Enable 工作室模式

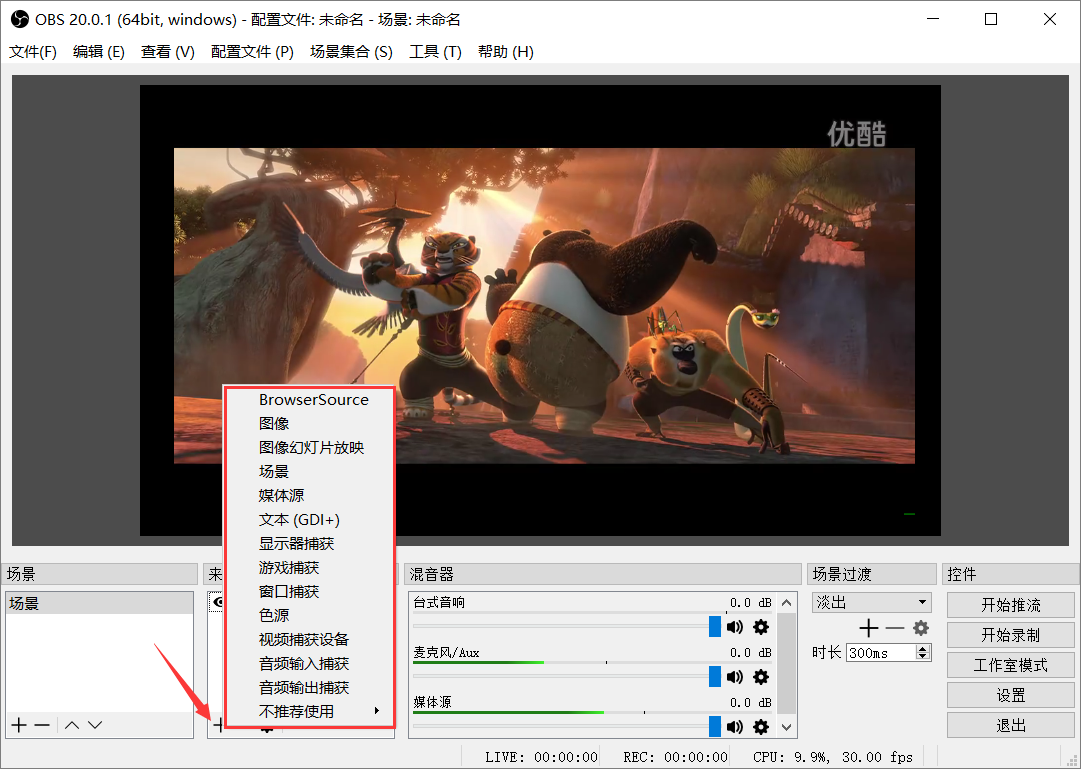tap(1011, 665)
